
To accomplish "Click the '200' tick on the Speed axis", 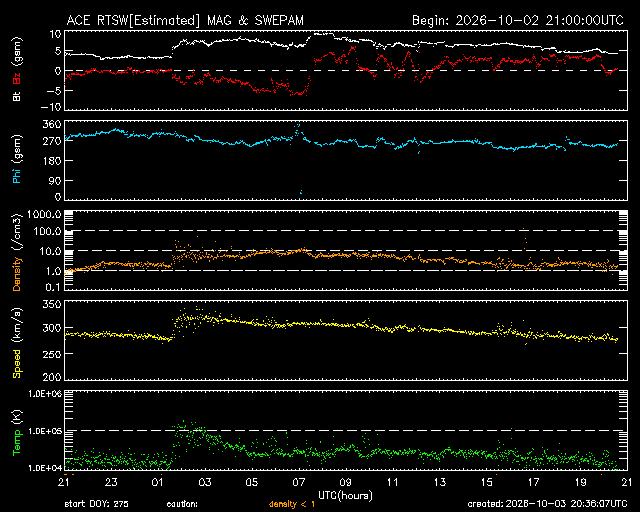I will coord(52,377).
